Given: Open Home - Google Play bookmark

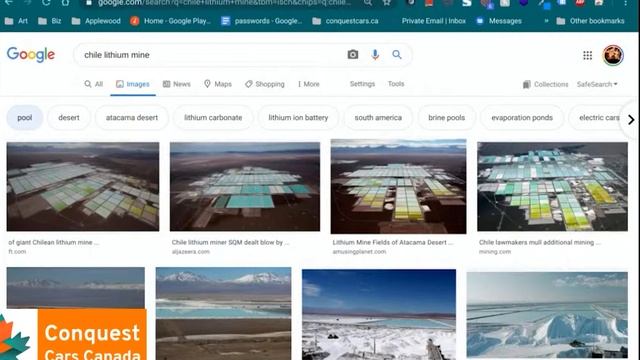Looking at the screenshot, I should click(x=170, y=21).
